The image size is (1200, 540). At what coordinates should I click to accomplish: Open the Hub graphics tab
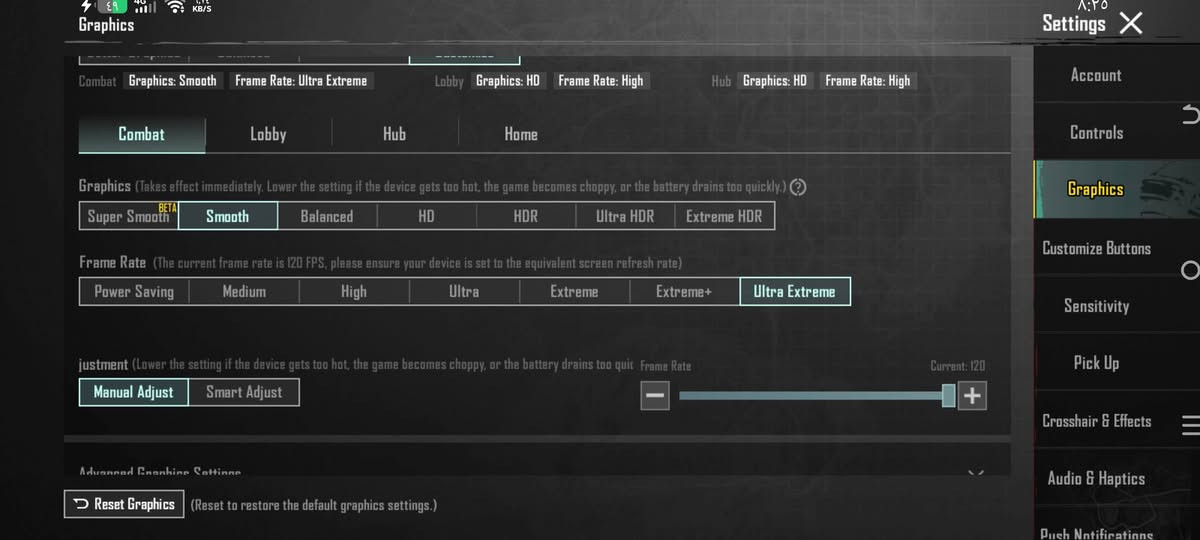[394, 134]
